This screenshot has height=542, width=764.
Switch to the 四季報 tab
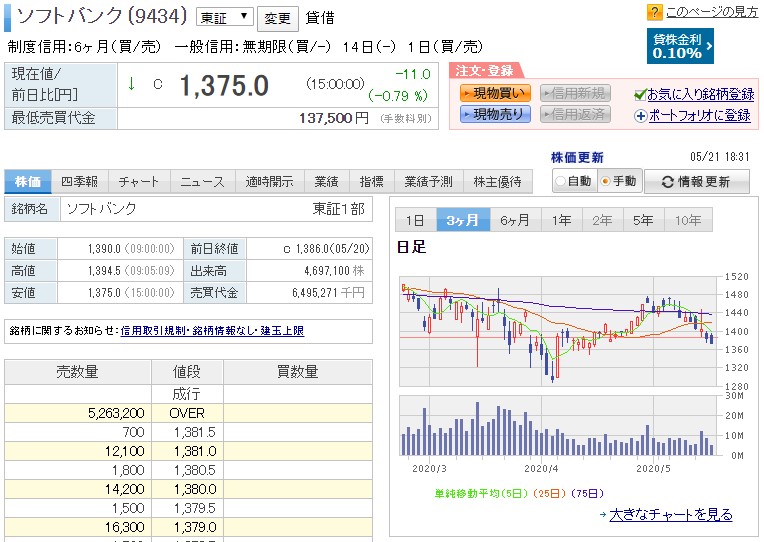(x=79, y=182)
